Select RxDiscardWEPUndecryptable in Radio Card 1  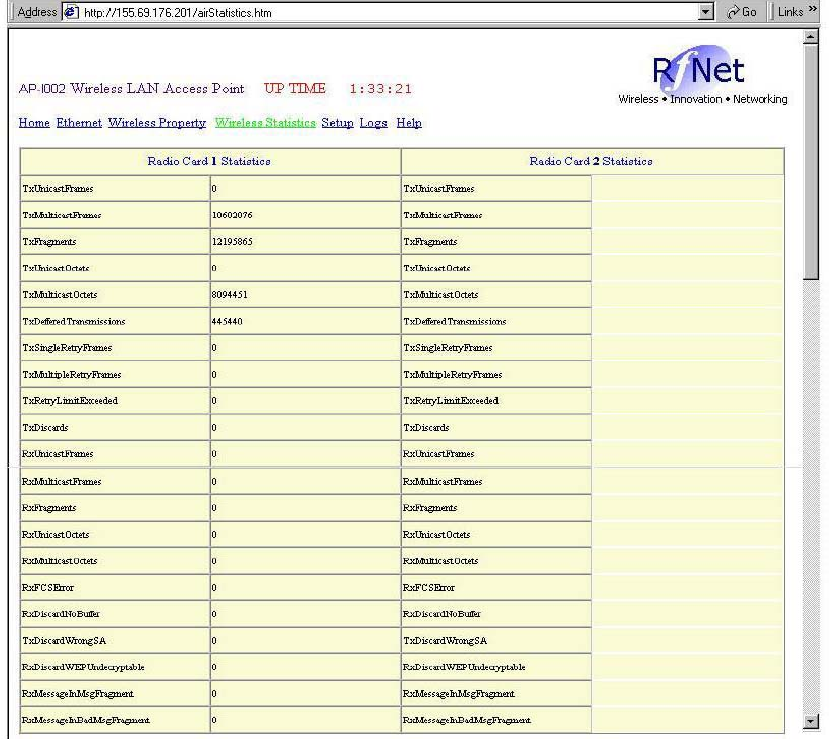coord(83,667)
